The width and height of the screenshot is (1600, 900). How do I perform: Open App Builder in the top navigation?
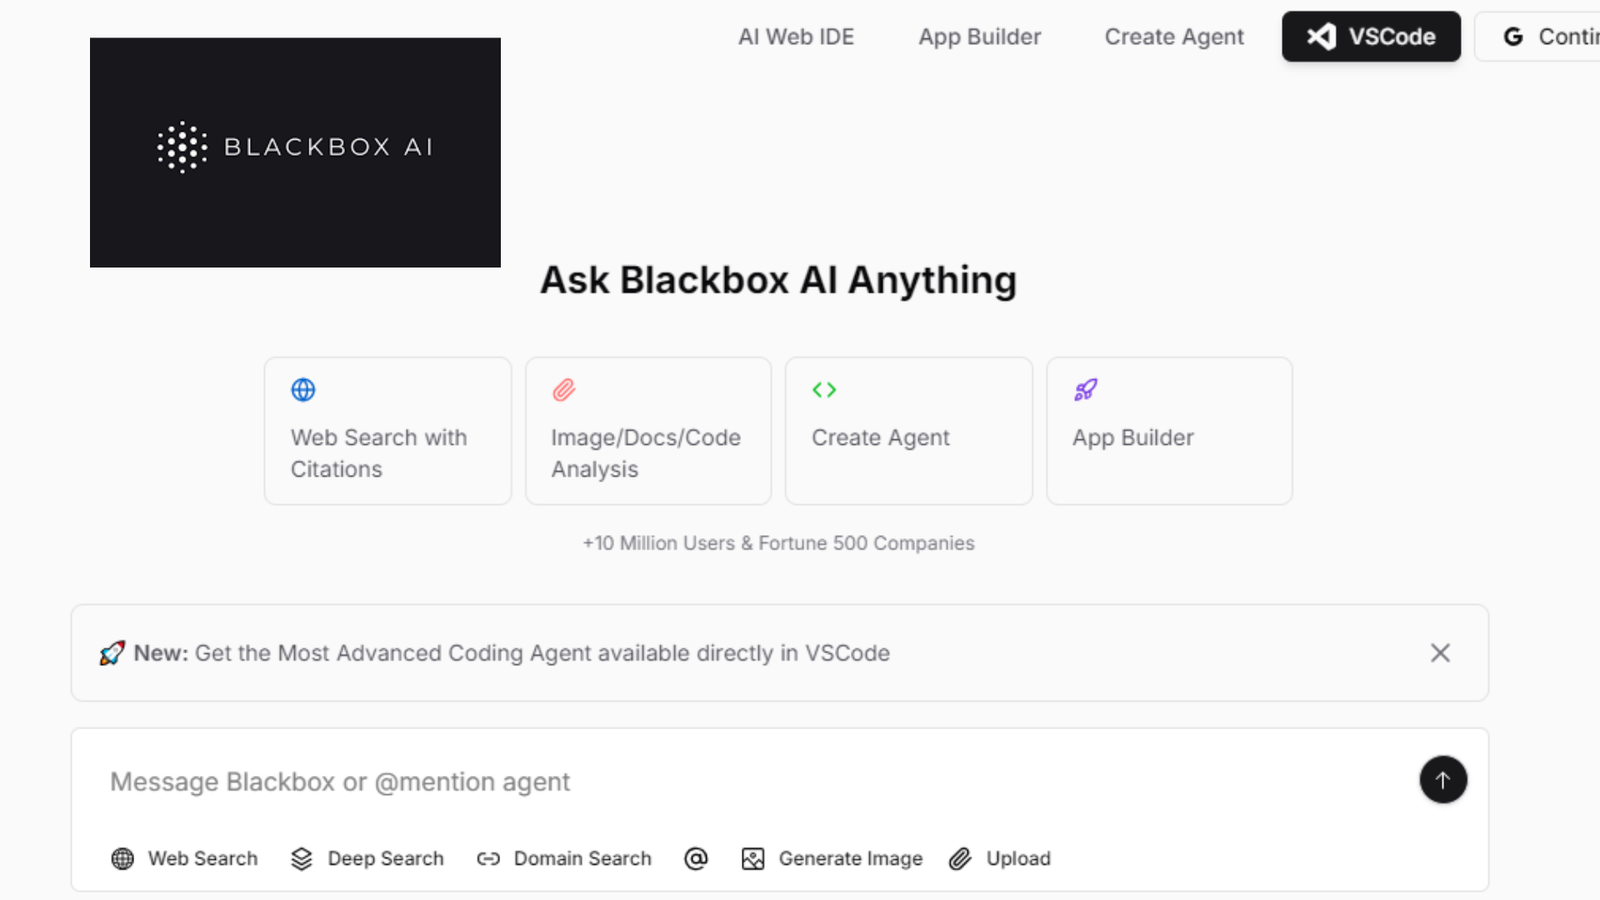(980, 37)
